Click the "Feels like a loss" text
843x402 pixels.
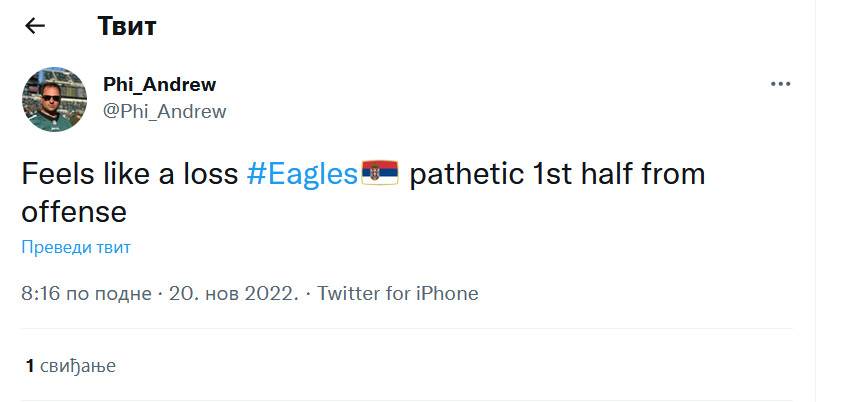(x=130, y=174)
